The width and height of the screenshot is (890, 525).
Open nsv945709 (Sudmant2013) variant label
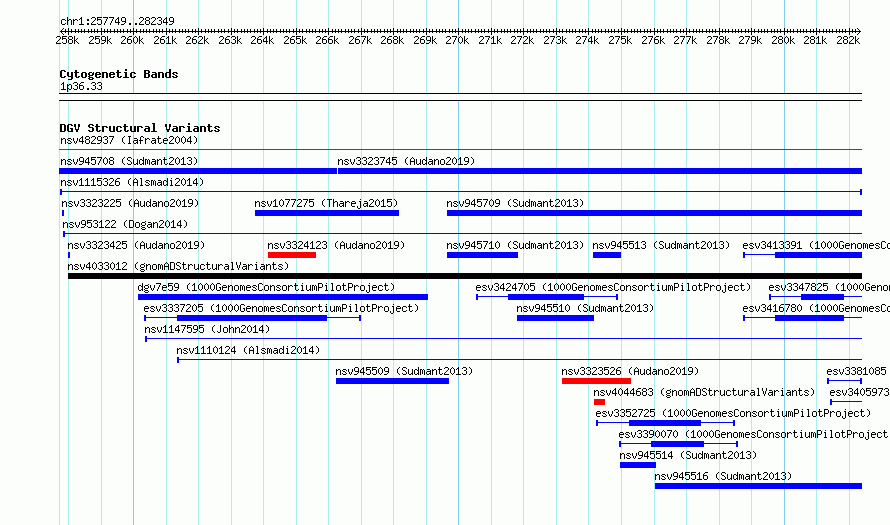click(515, 203)
